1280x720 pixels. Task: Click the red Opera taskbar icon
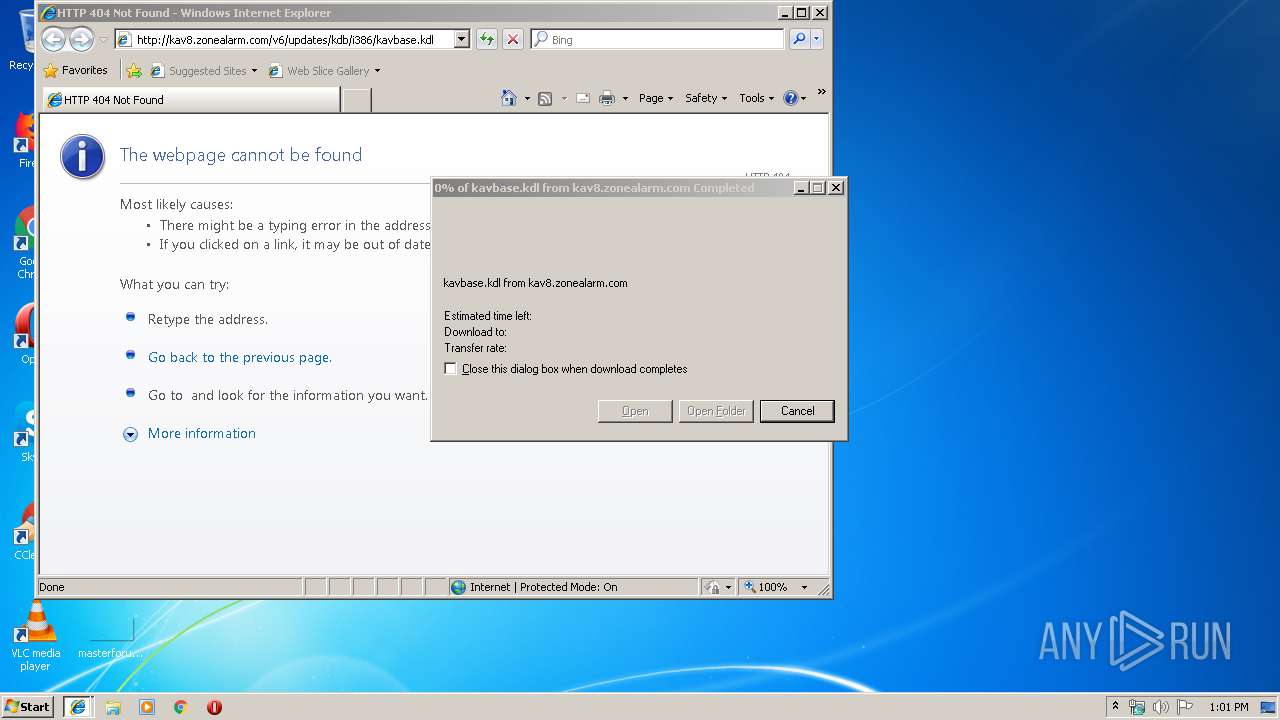click(214, 707)
